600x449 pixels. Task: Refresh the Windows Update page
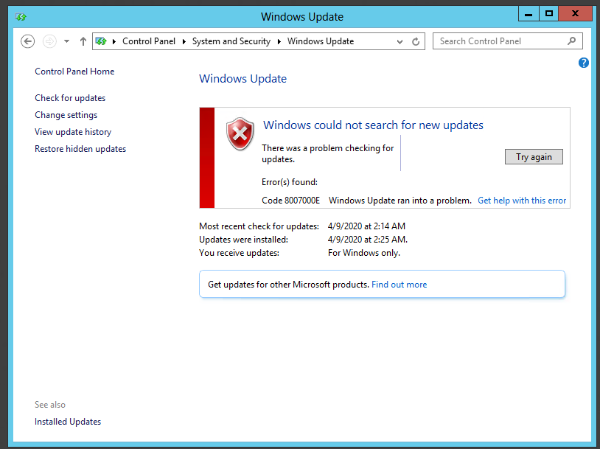click(x=415, y=42)
